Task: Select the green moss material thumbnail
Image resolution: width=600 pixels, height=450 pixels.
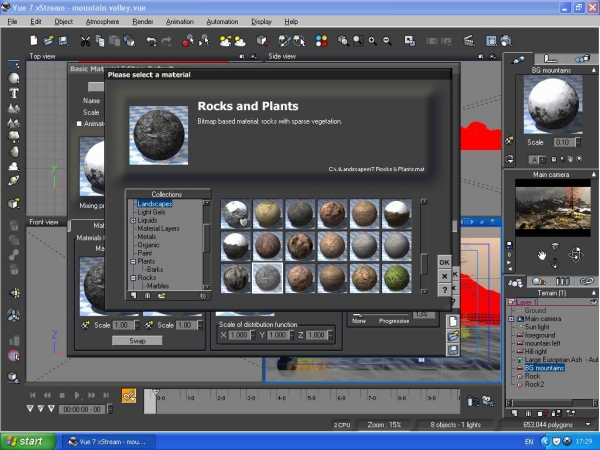Action: tap(396, 278)
